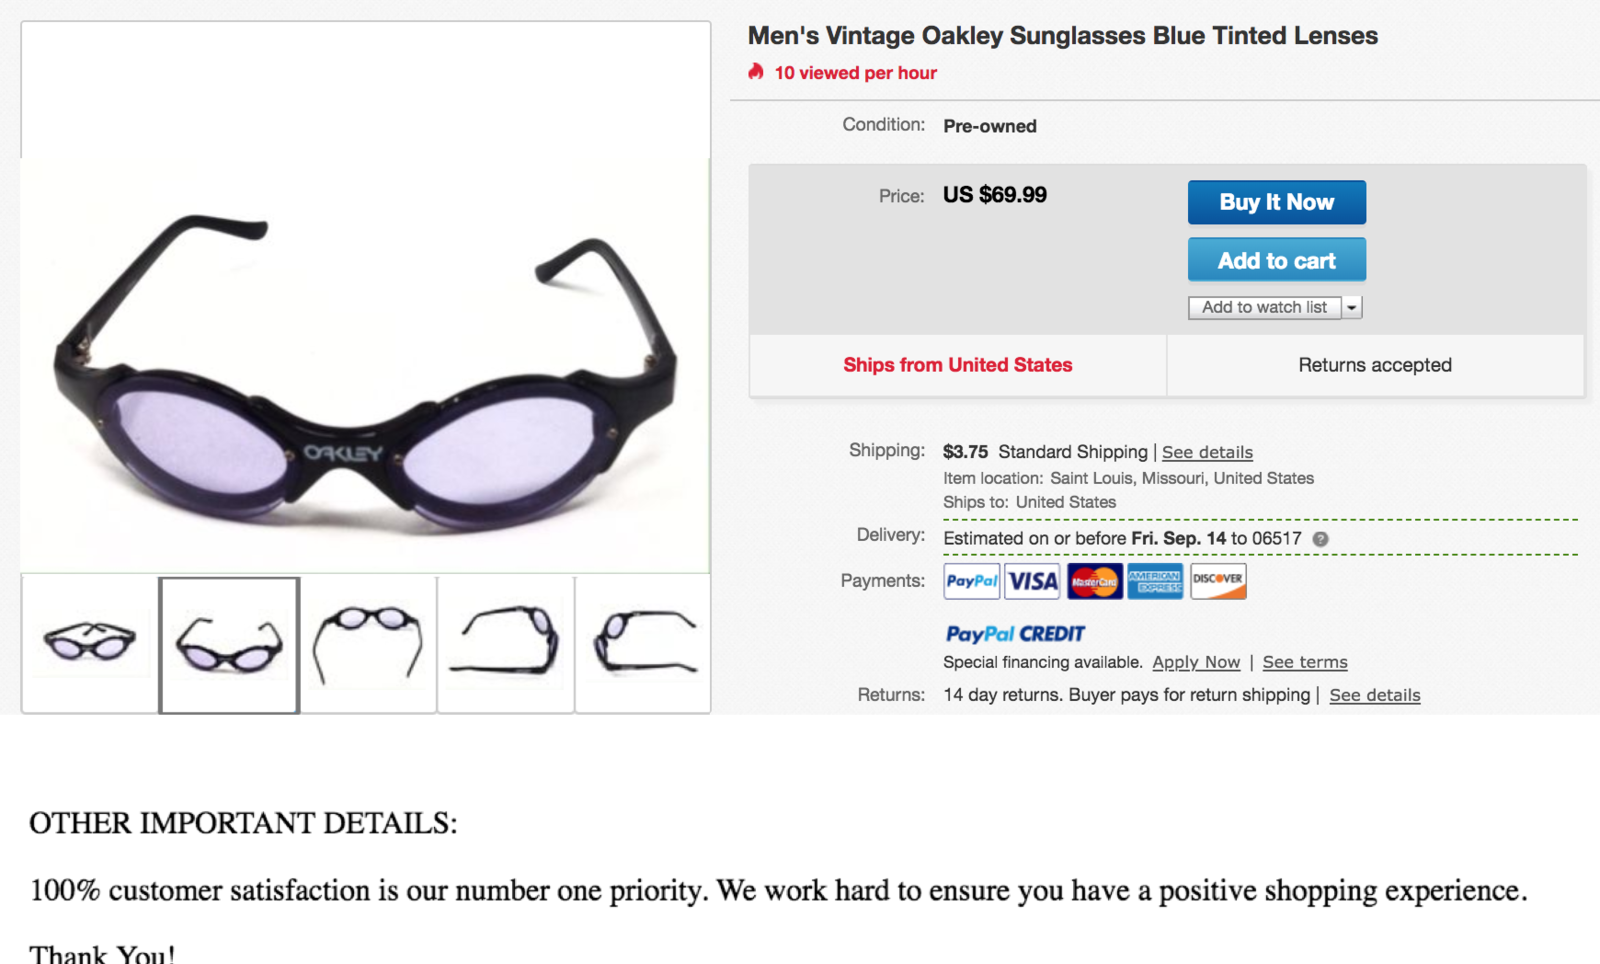Screen dimensions: 1600x964
Task: Click the Discover card icon
Action: pyautogui.click(x=1217, y=581)
